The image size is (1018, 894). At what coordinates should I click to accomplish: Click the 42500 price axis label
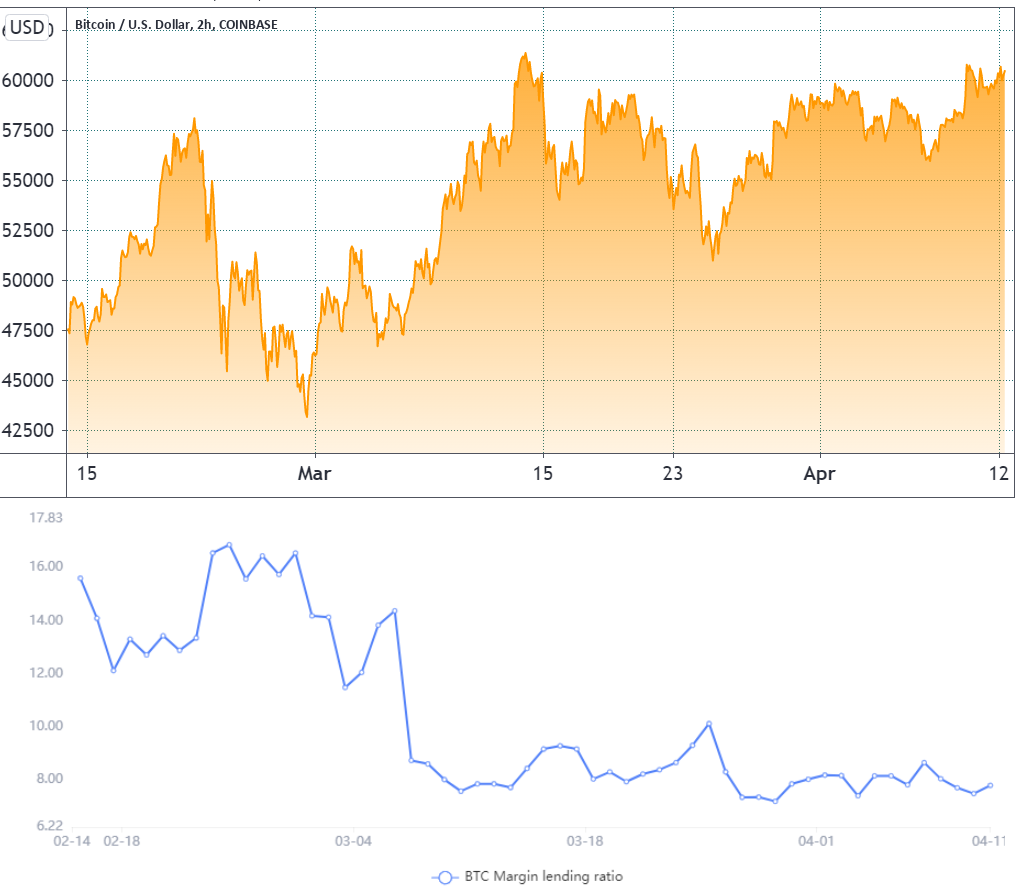point(28,430)
